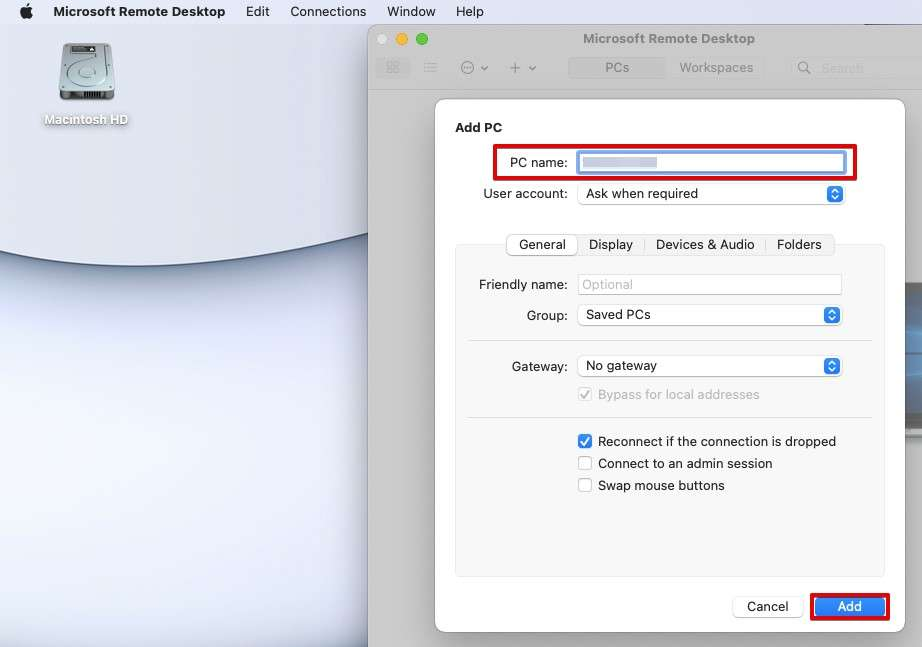
Task: Select the PCs tab in toolbar
Action: (617, 68)
